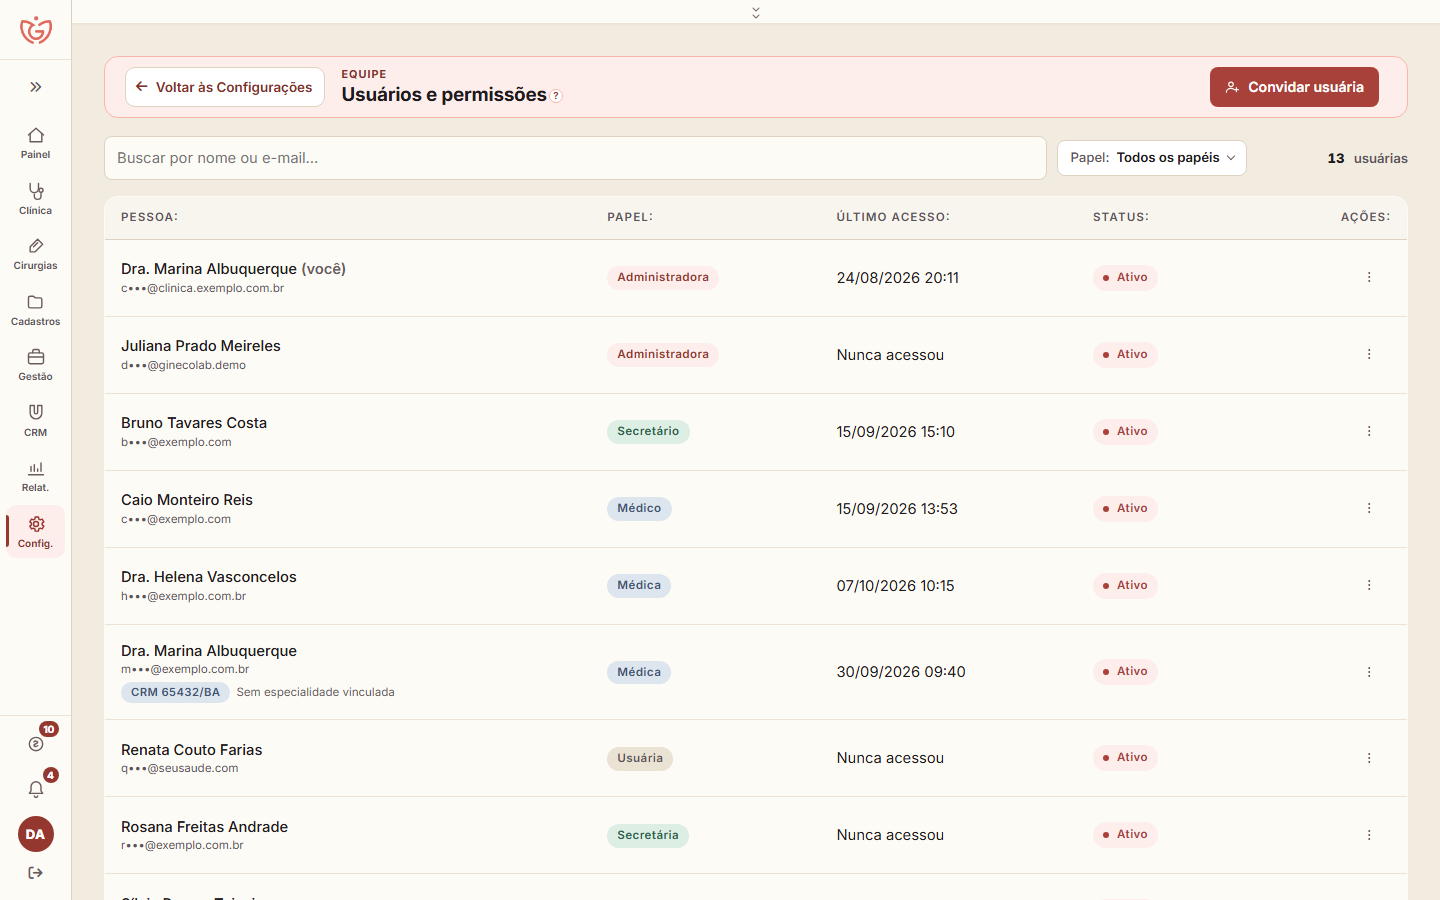Click the email d•••@ginecolab.demo
Image resolution: width=1440 pixels, height=900 pixels.
[184, 365]
